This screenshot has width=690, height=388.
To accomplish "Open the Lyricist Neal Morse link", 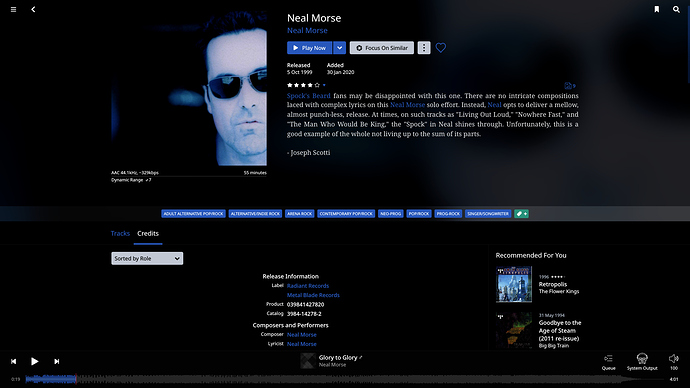I will (302, 344).
